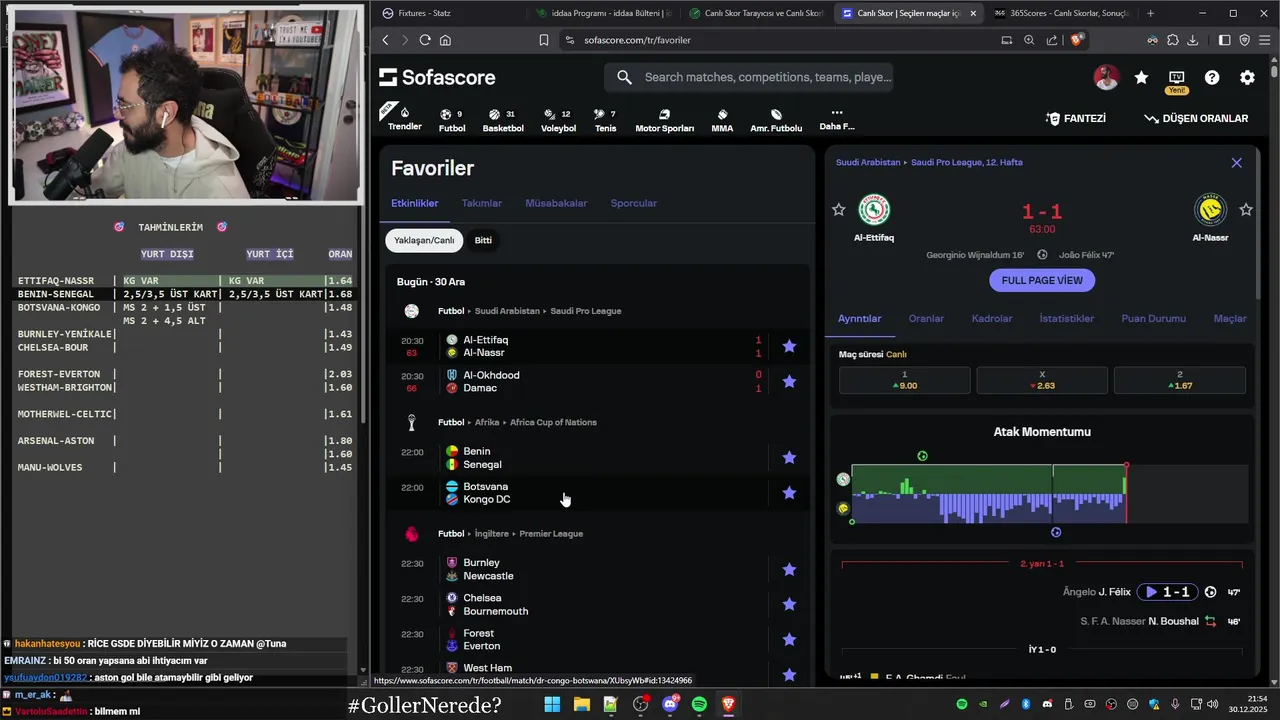1280x720 pixels.
Task: Open the browser hamburger menu
Action: pyautogui.click(x=1264, y=40)
